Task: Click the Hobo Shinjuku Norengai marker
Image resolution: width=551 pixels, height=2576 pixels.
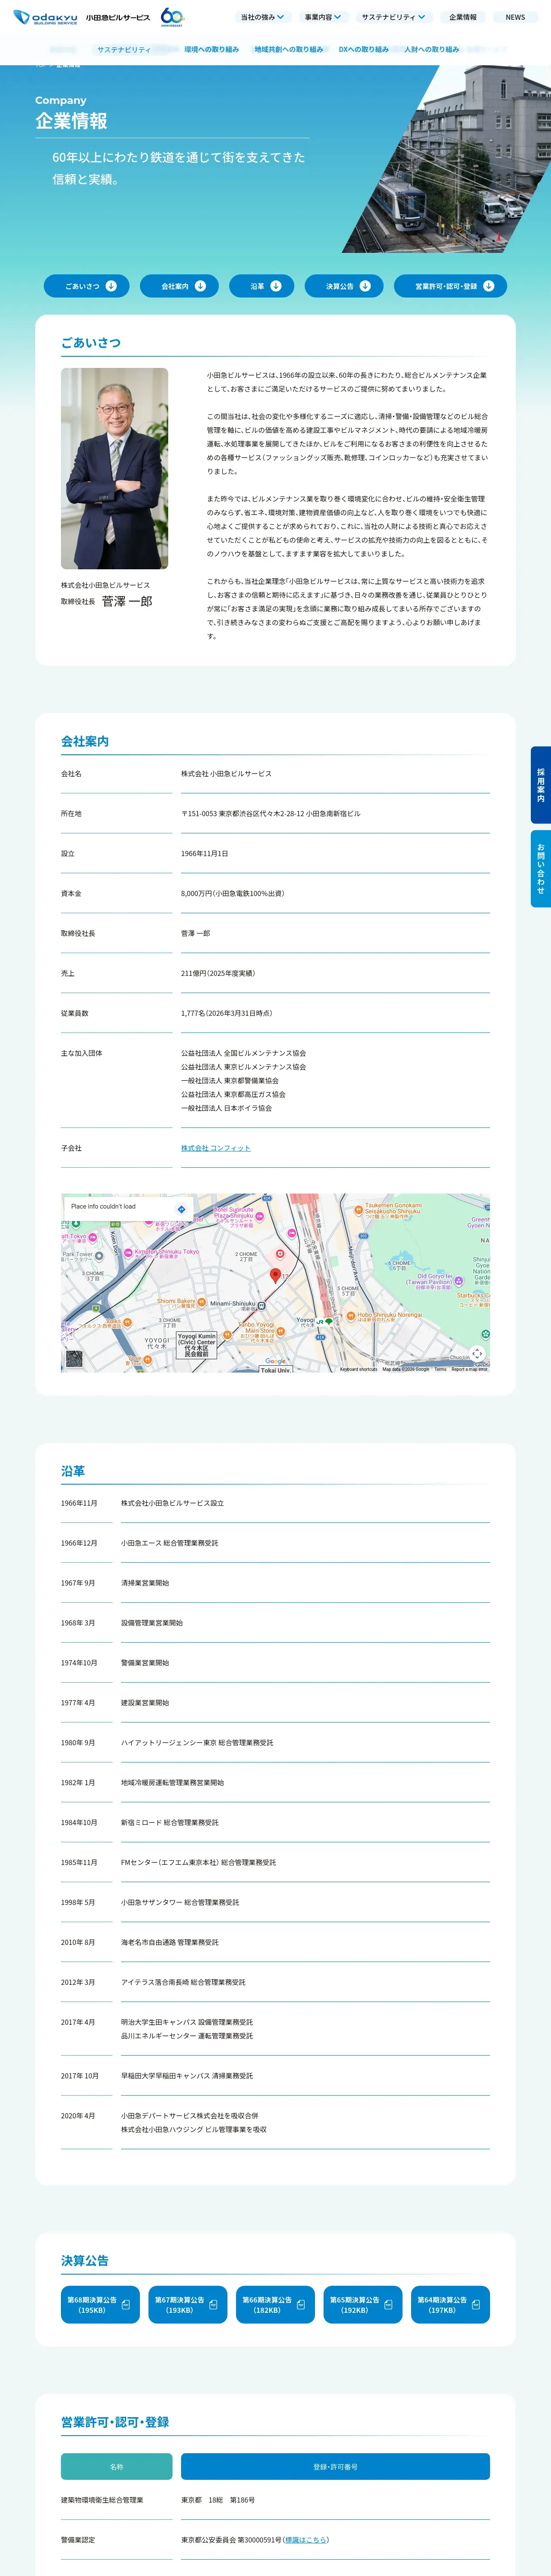Action: 351,1315
